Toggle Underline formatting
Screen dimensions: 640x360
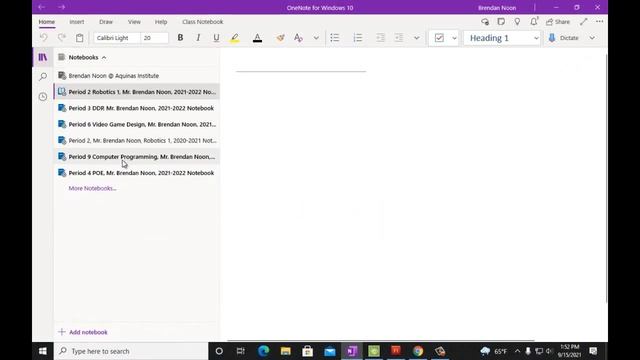click(216, 38)
